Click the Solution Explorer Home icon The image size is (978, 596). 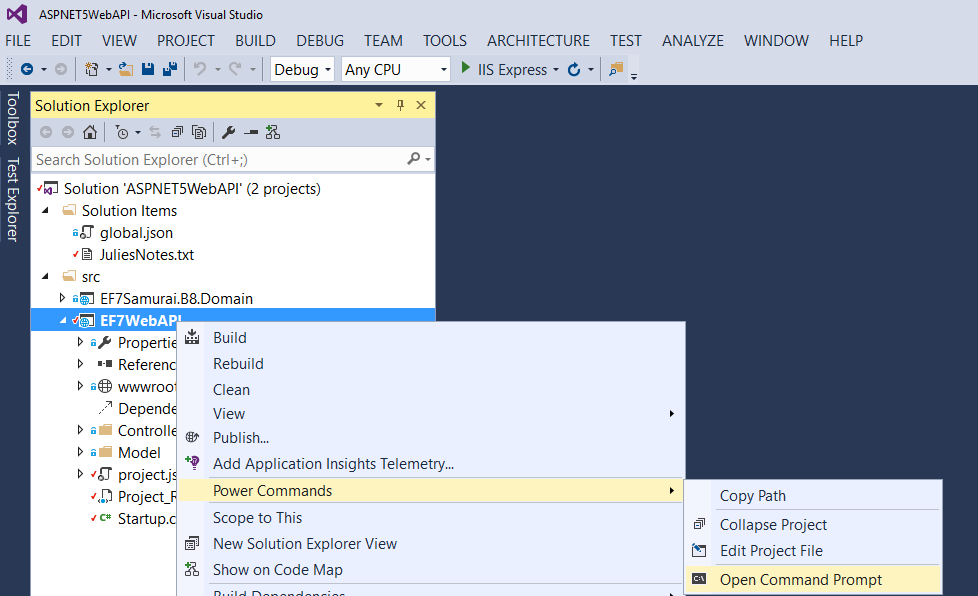click(x=90, y=132)
